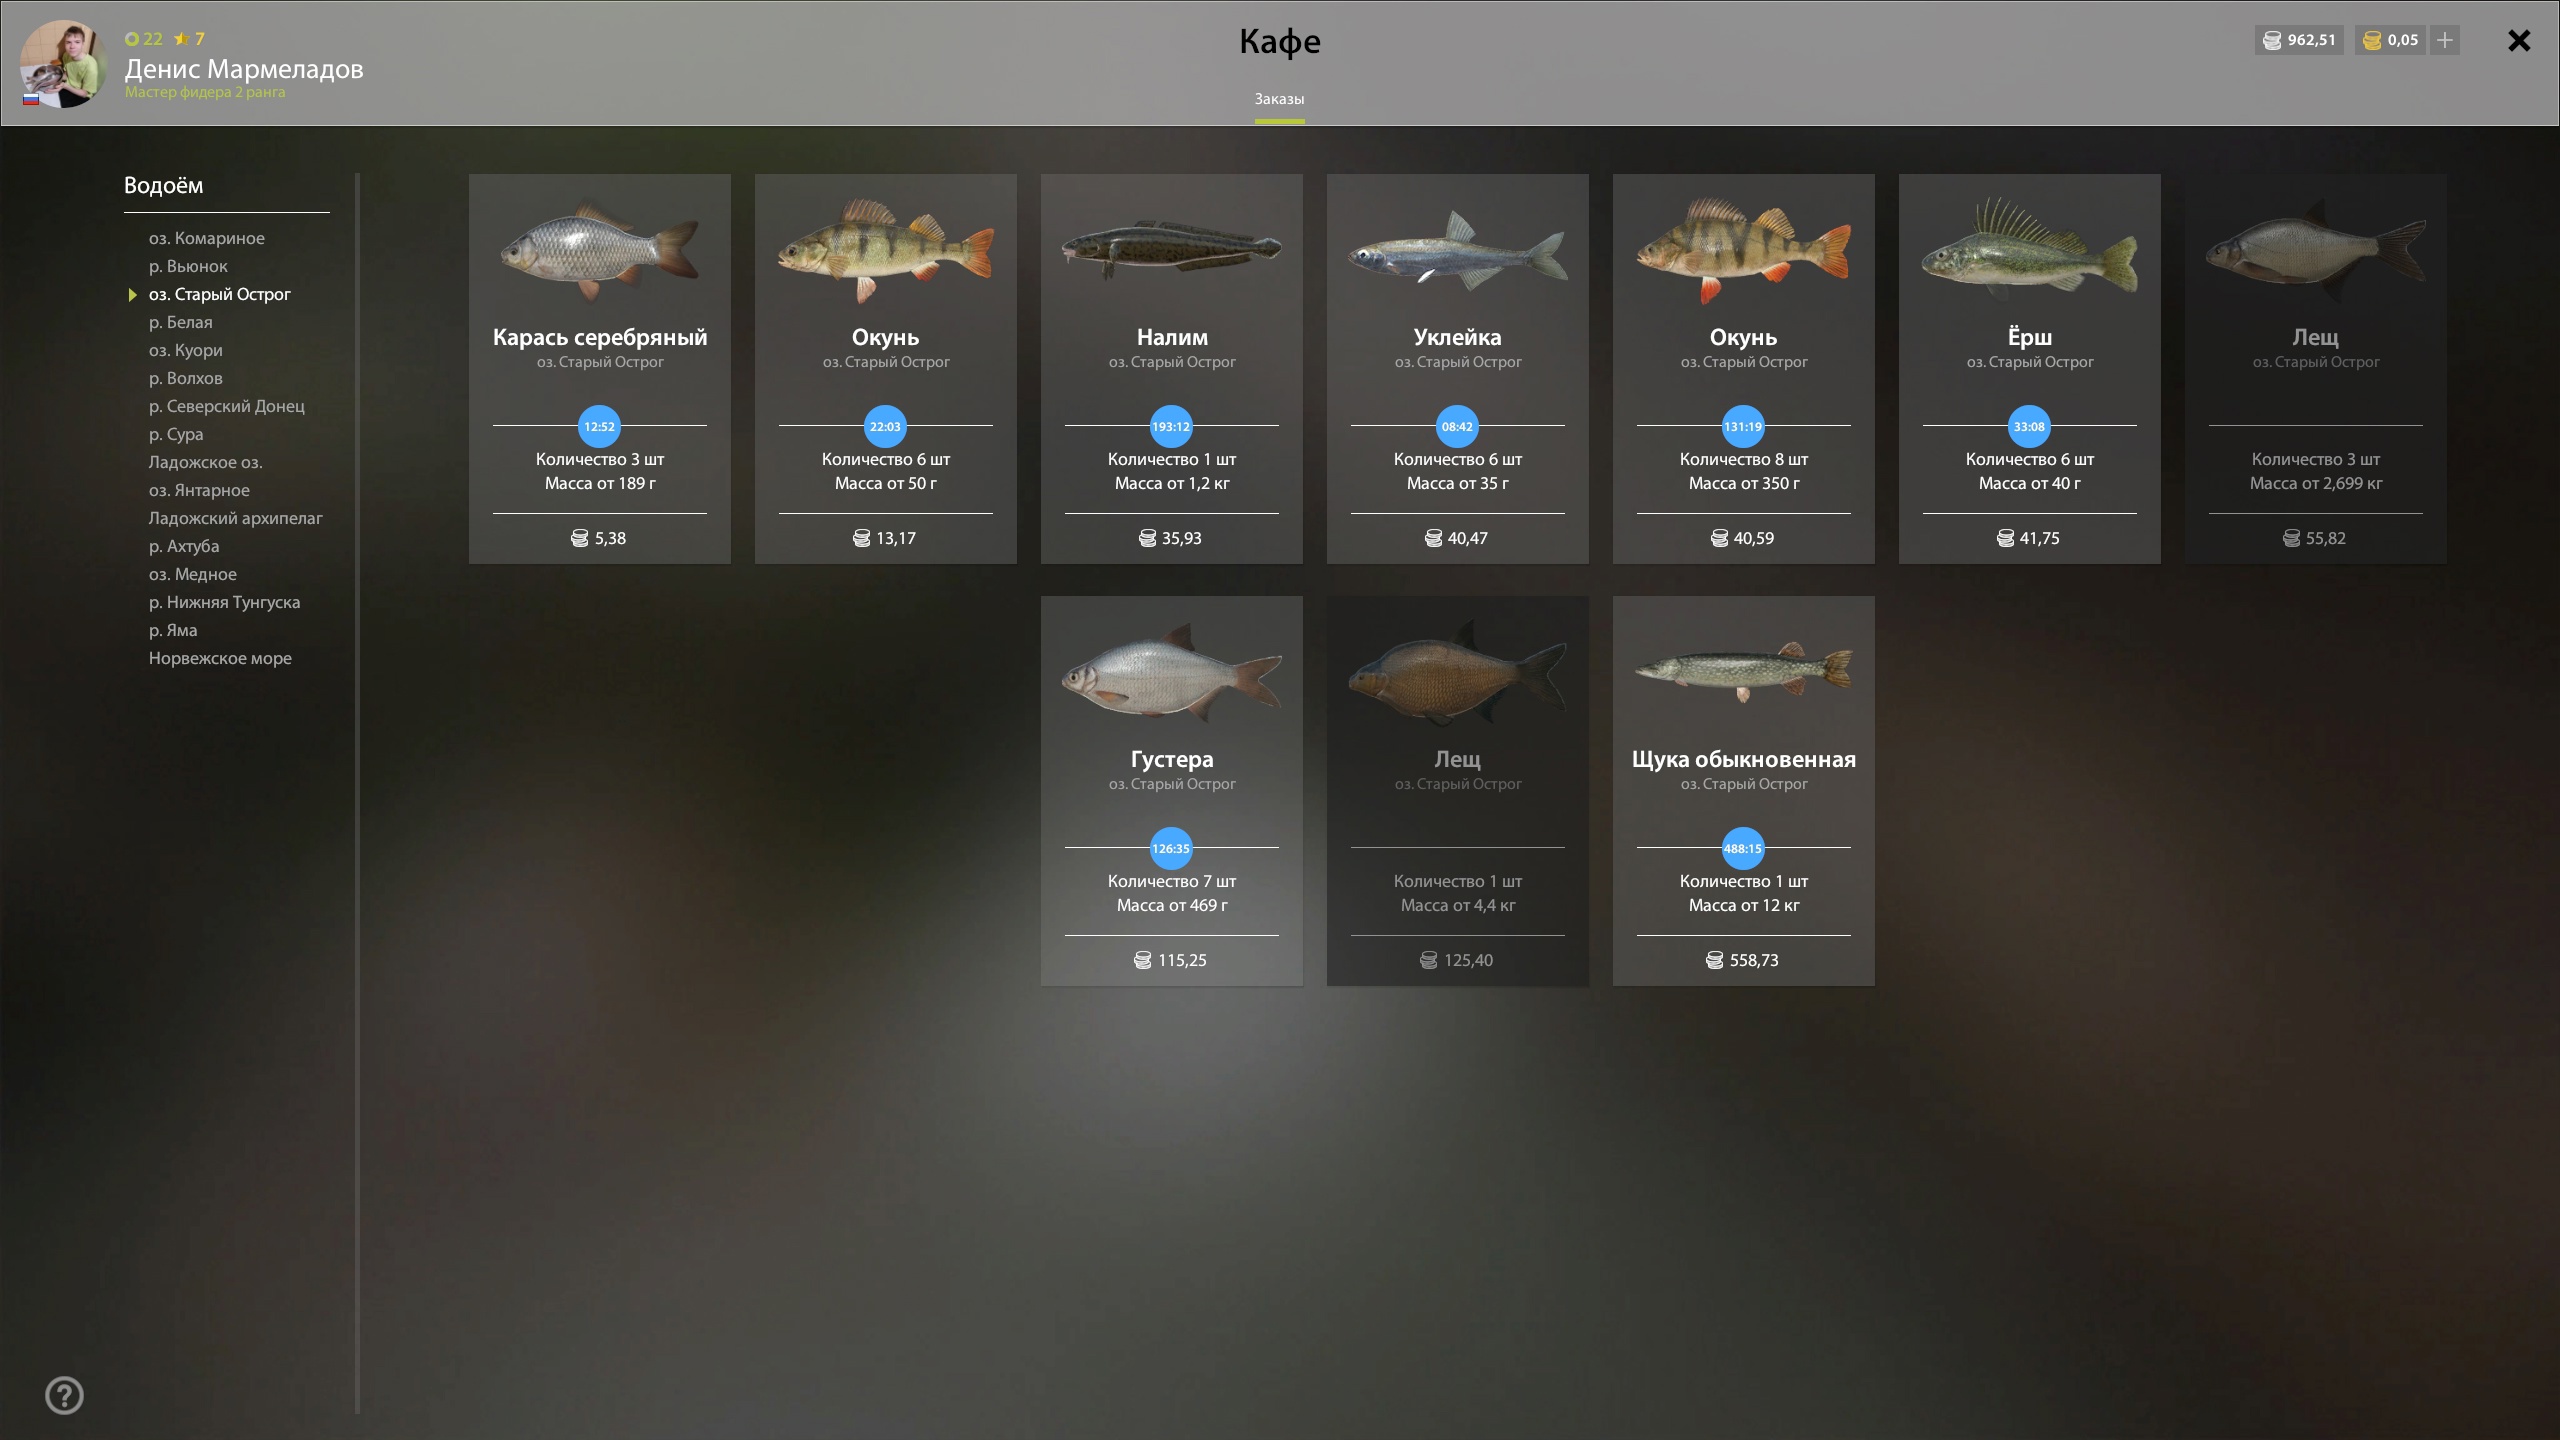Click the silver coins balance 962,51
The height and width of the screenshot is (1440, 2560).
coord(2299,40)
